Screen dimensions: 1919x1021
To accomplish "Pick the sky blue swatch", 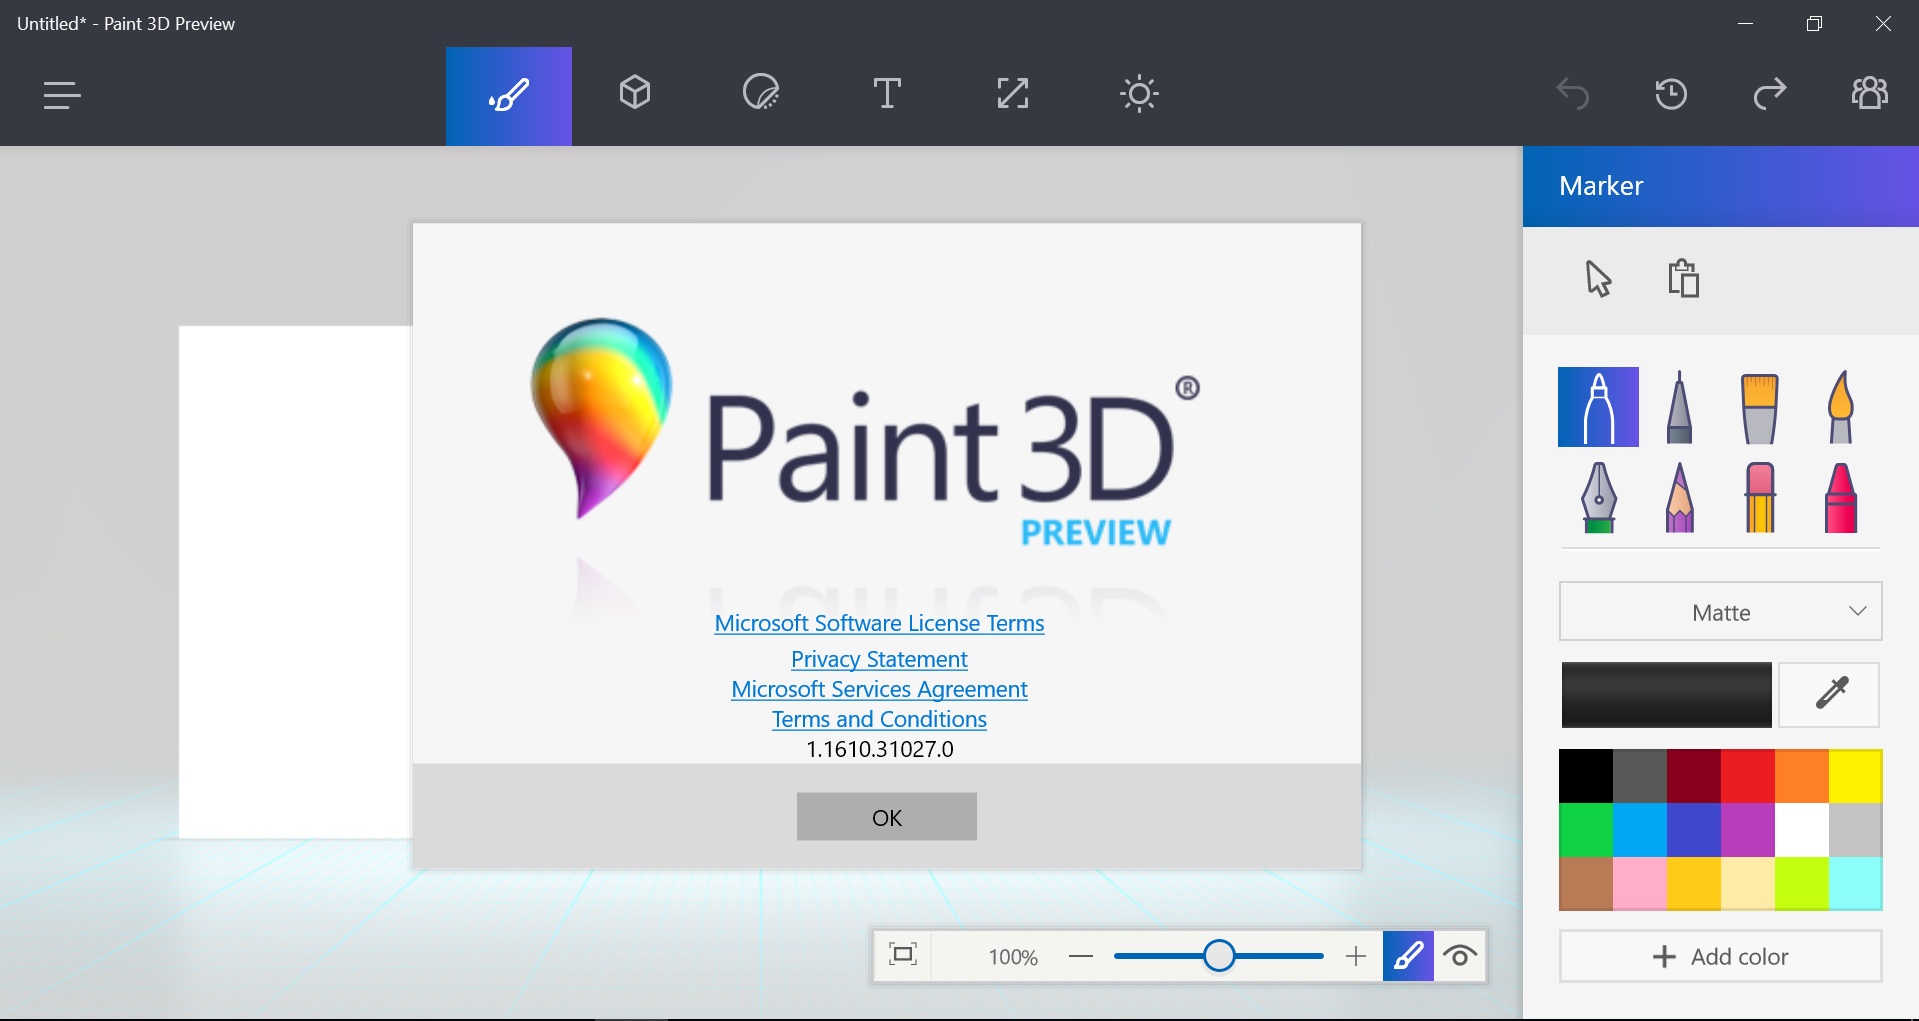I will [x=1640, y=830].
